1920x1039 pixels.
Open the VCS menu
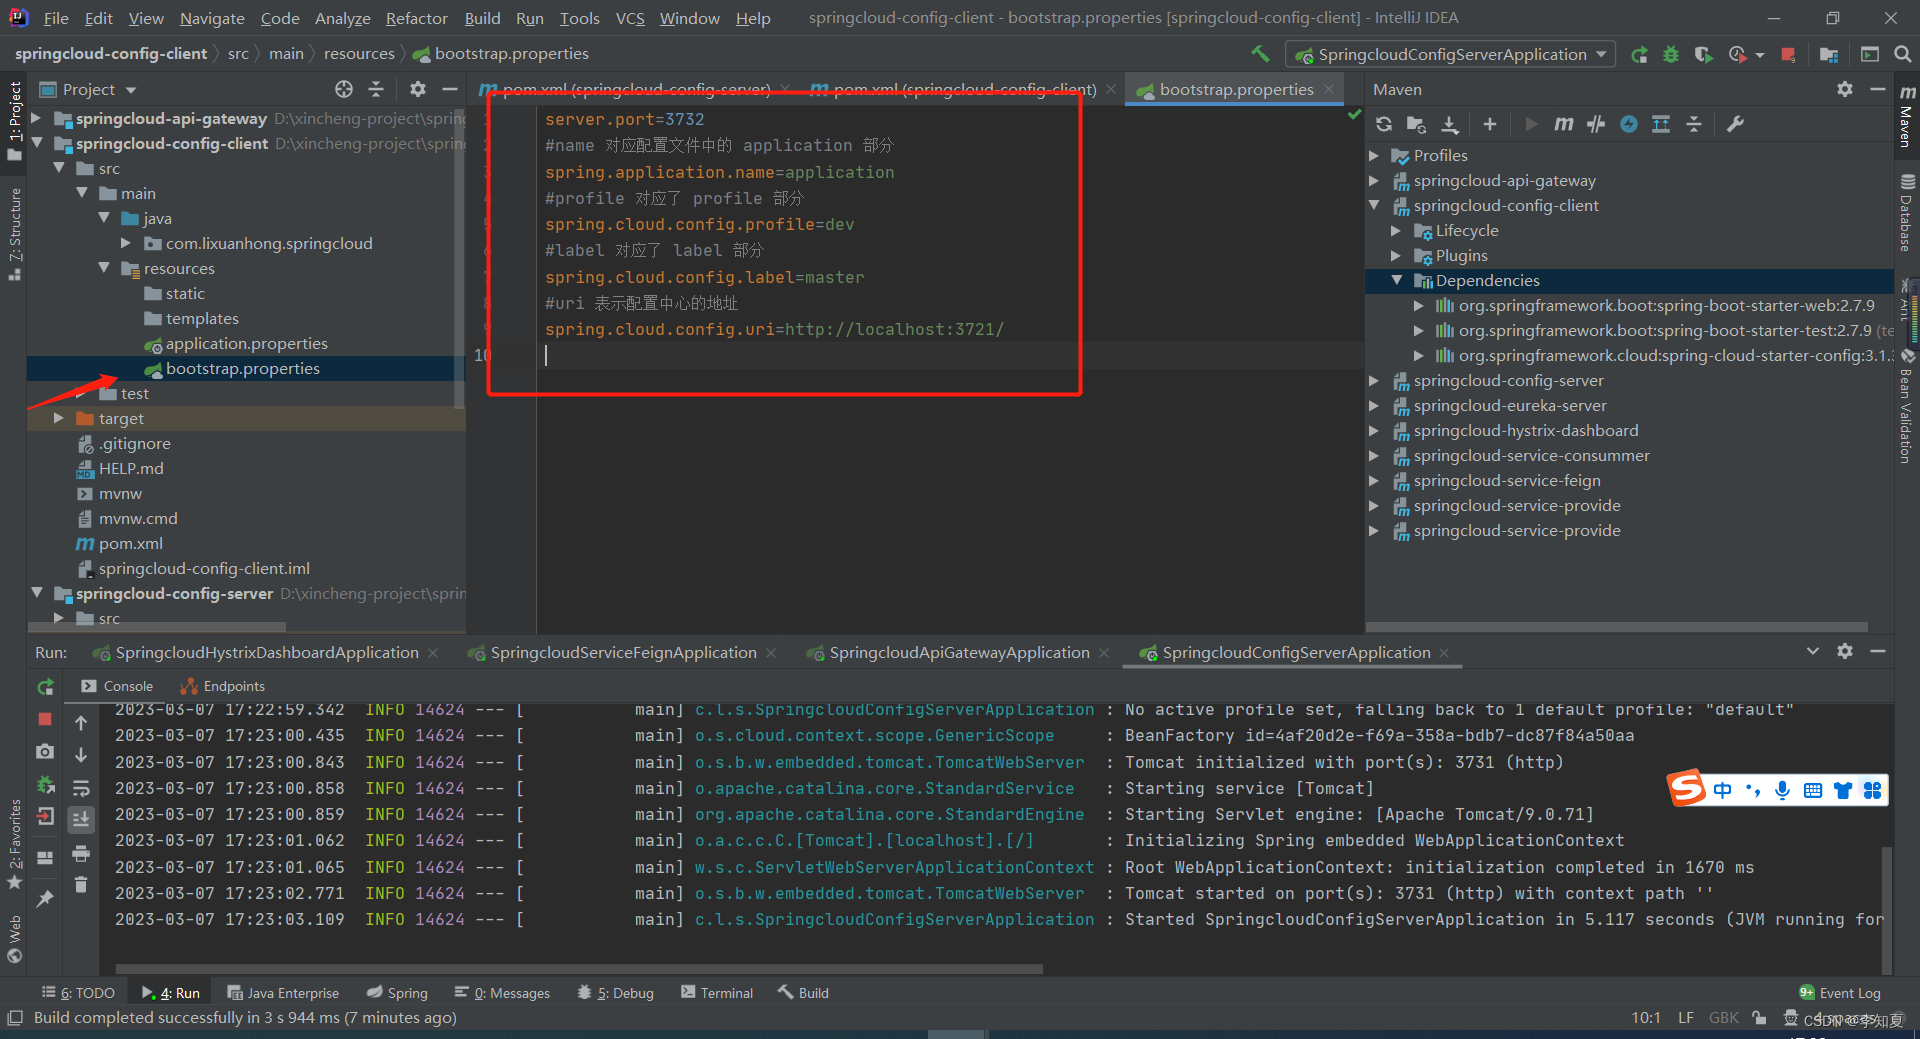630,18
